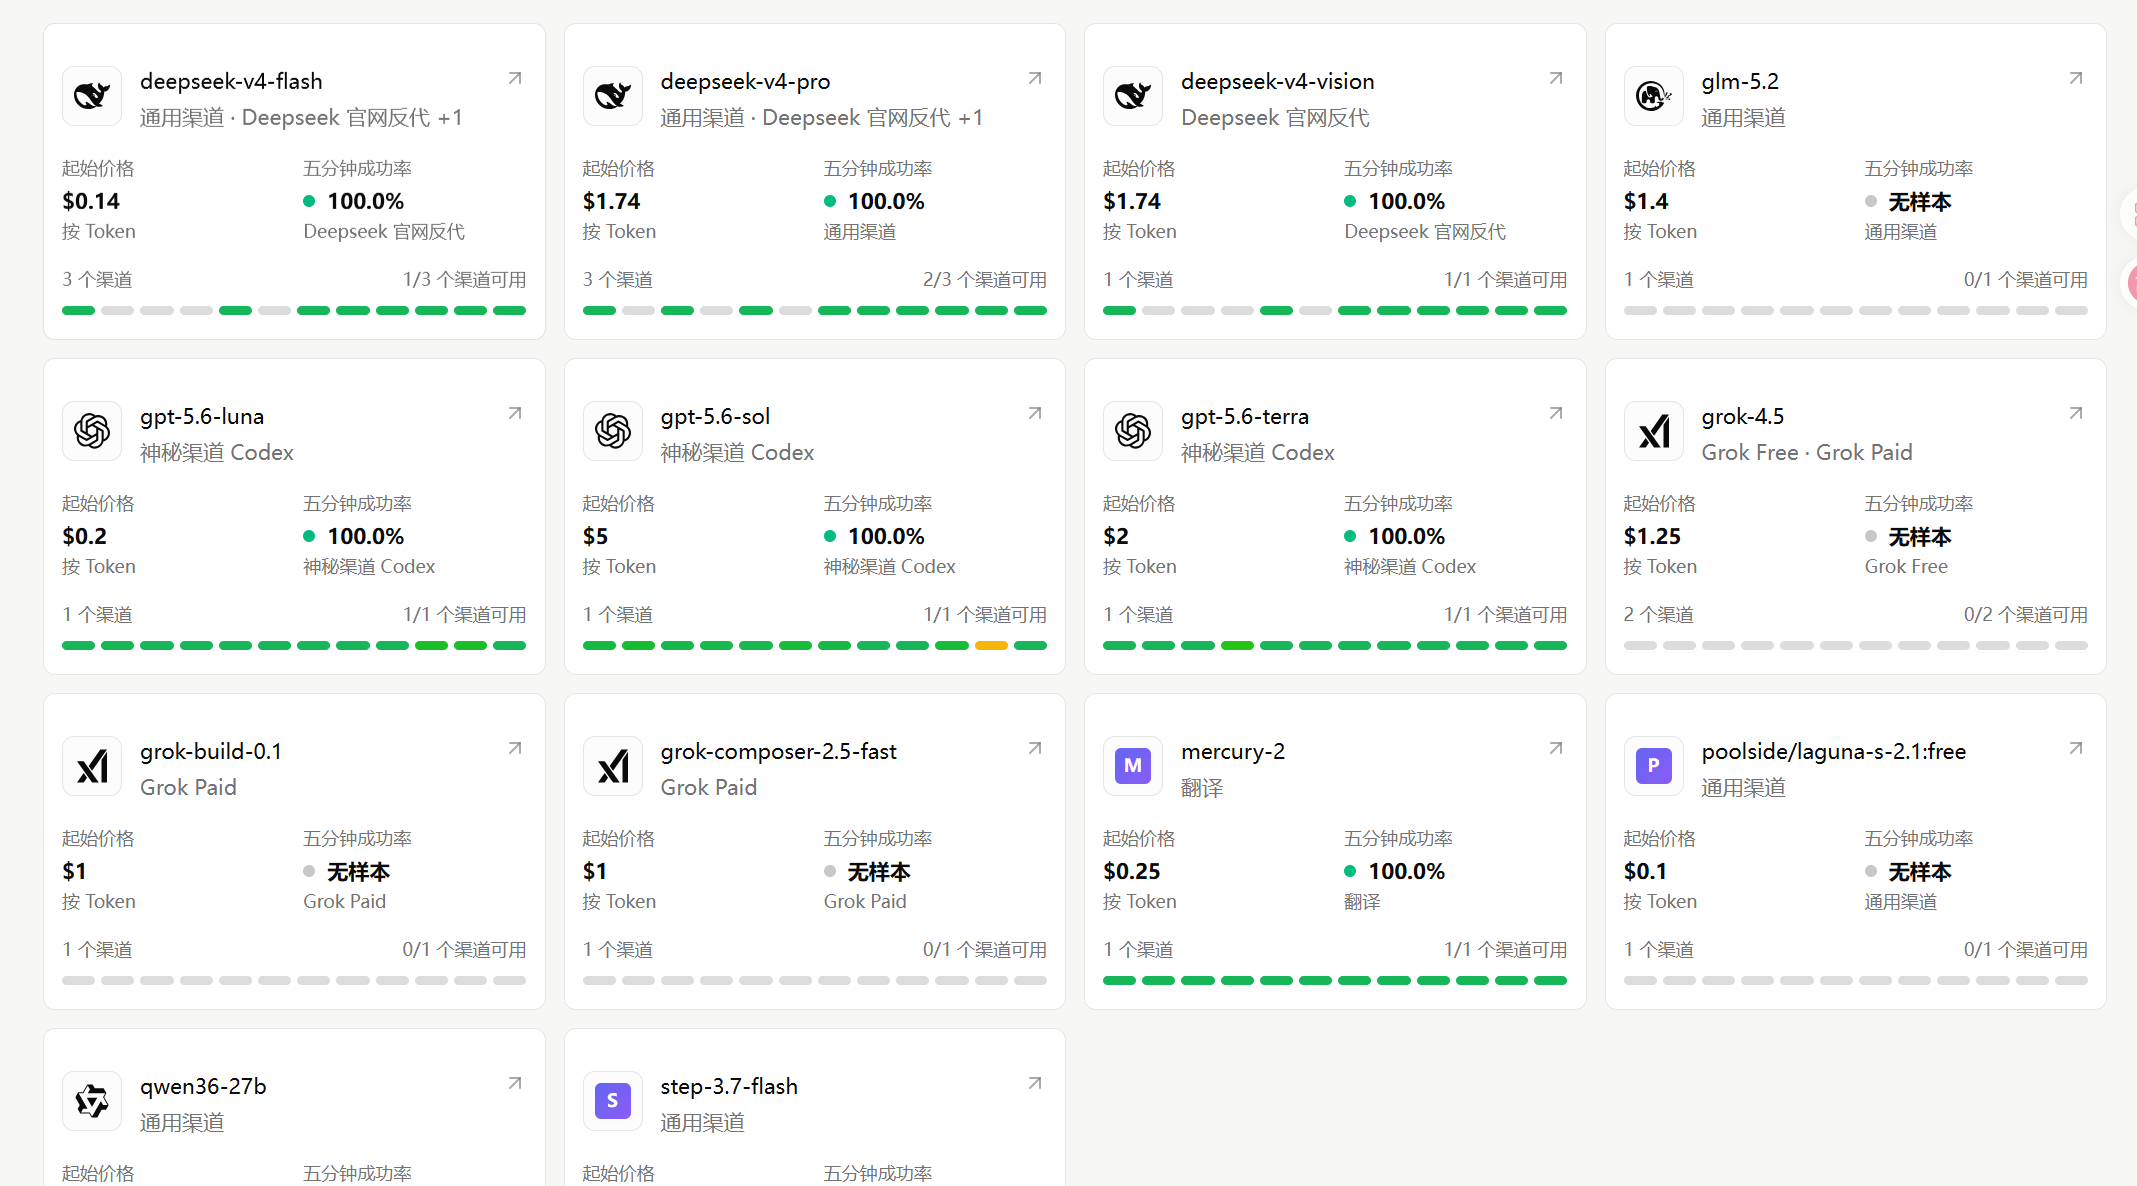The image size is (2137, 1186).
Task: Click the $0.14 starting price
Action: pyautogui.click(x=91, y=201)
